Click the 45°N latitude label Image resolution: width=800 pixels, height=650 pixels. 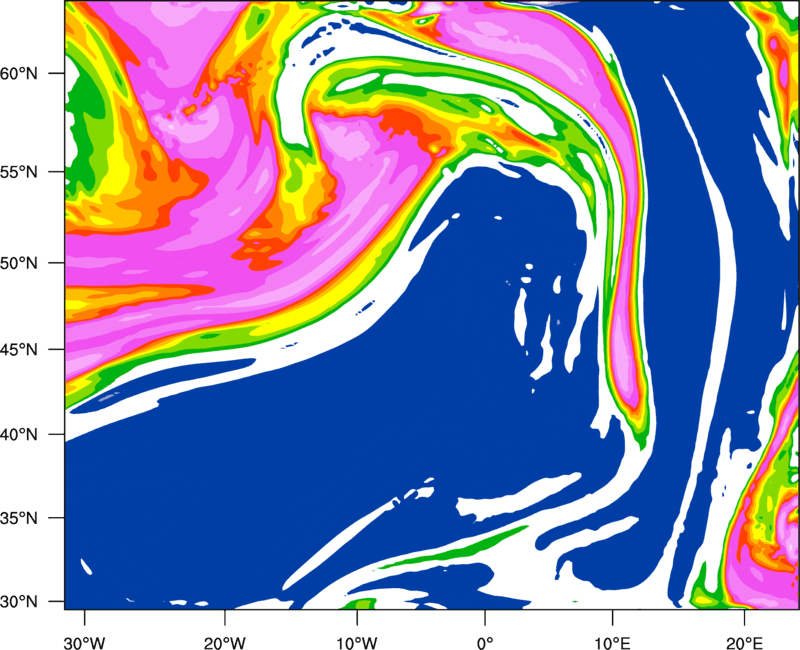tap(19, 350)
